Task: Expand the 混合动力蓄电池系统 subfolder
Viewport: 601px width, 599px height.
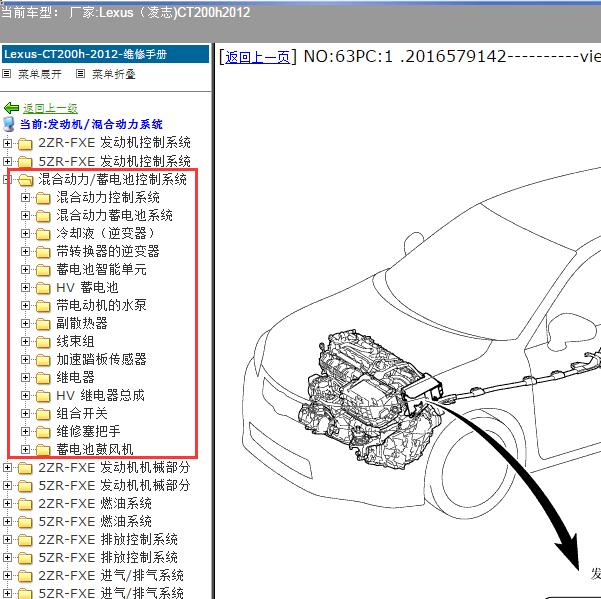Action: click(x=25, y=215)
